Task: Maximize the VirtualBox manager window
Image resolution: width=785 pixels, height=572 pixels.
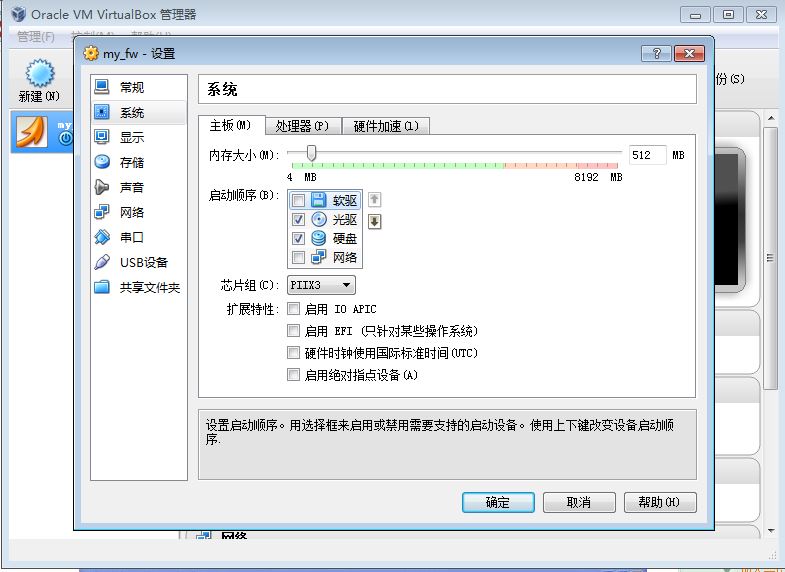Action: tap(728, 15)
